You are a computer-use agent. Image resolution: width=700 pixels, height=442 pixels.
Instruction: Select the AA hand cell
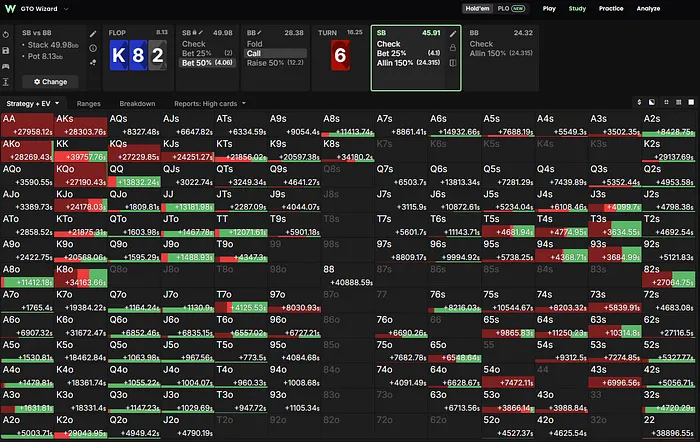click(x=27, y=125)
